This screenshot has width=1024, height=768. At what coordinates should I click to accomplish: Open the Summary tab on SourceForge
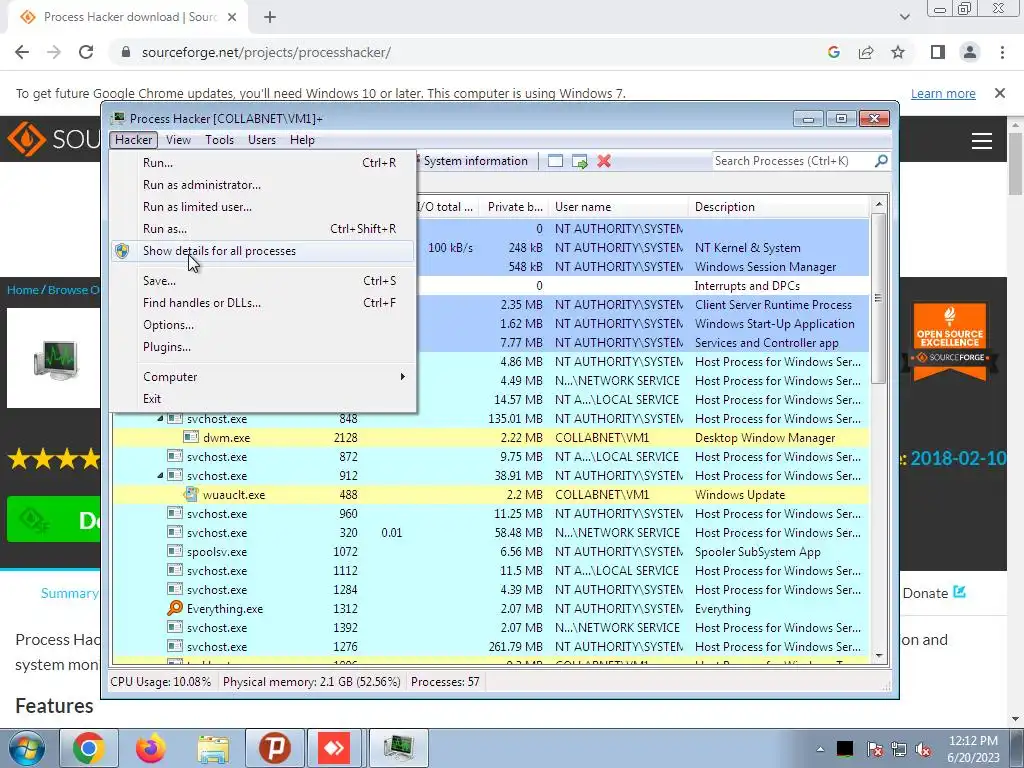pos(69,593)
